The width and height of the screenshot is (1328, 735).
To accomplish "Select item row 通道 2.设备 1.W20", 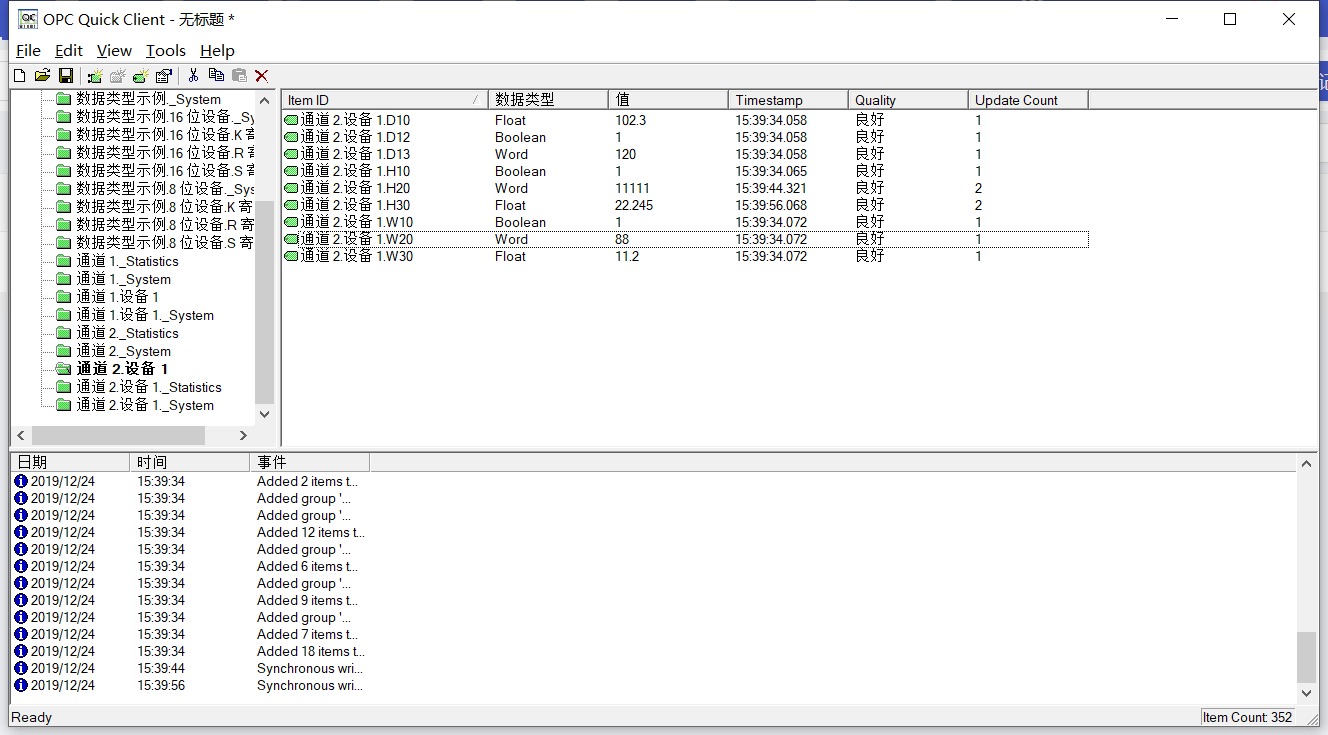I will pyautogui.click(x=685, y=239).
